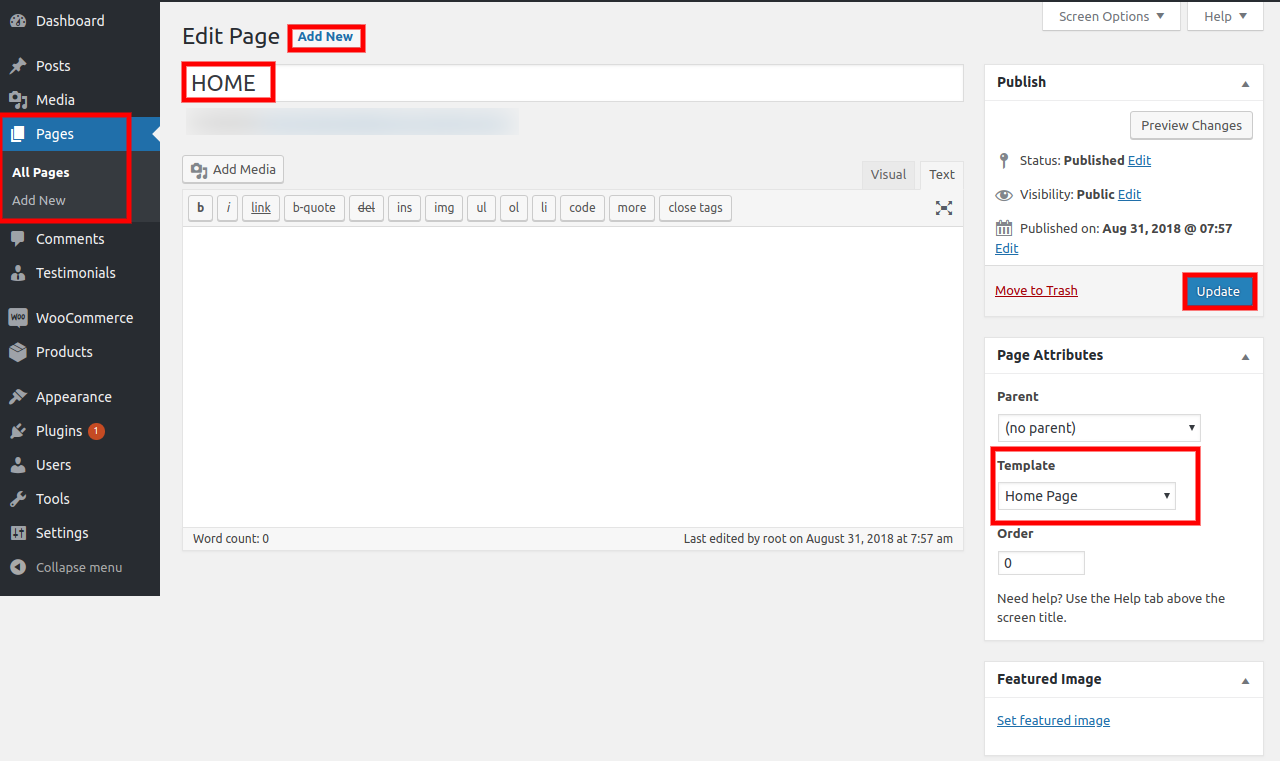Click the Order number input field
1280x761 pixels.
point(1041,563)
